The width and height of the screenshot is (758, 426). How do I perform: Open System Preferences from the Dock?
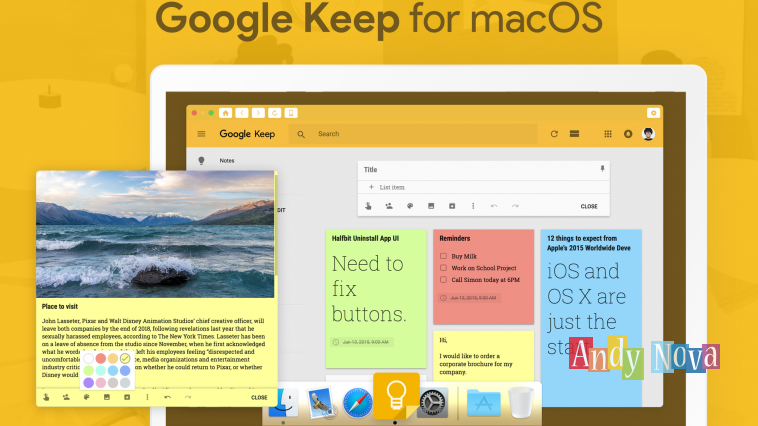[x=432, y=403]
